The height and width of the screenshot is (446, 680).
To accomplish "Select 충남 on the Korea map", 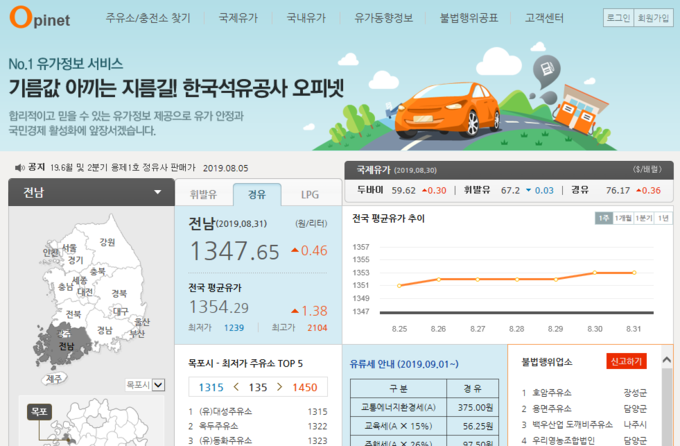I will tap(66, 287).
